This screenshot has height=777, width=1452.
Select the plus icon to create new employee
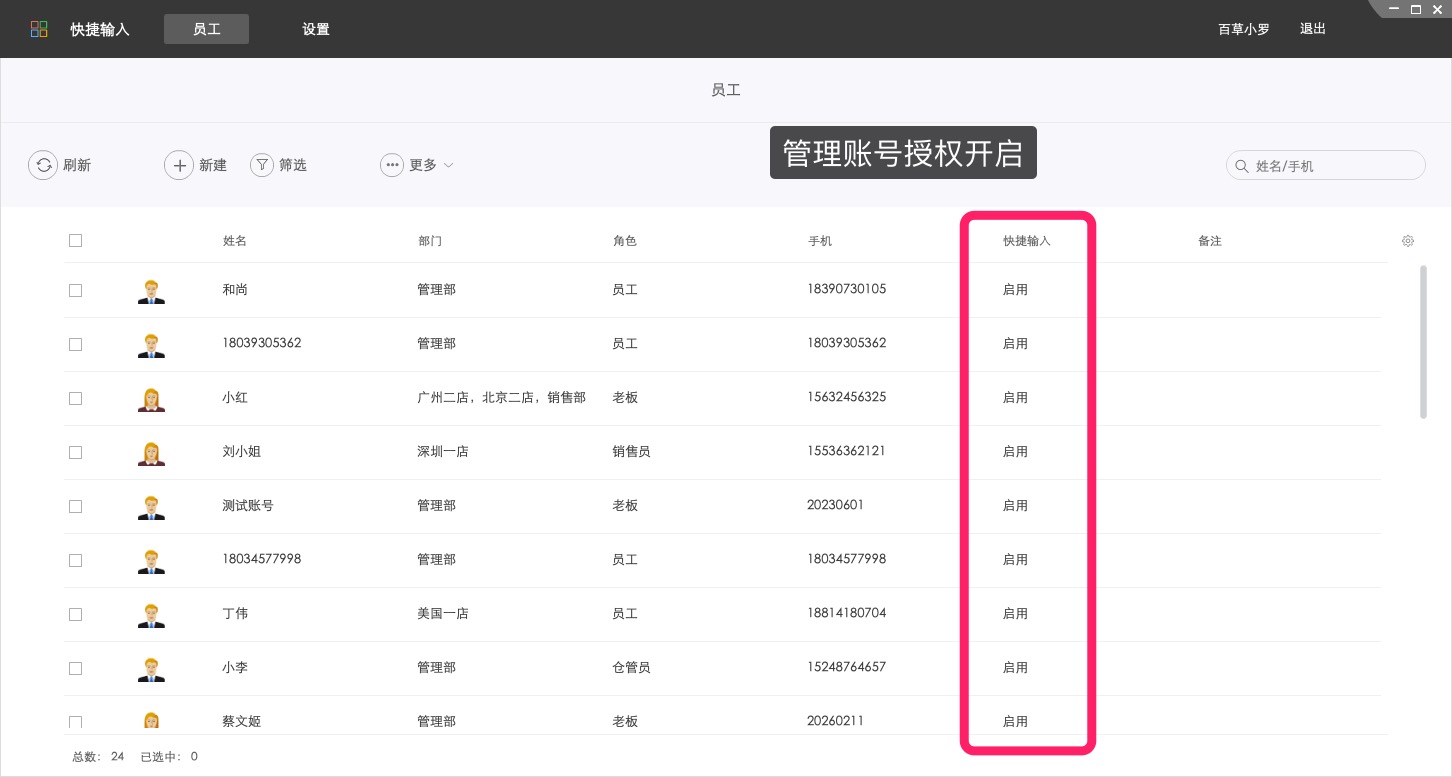coord(180,165)
